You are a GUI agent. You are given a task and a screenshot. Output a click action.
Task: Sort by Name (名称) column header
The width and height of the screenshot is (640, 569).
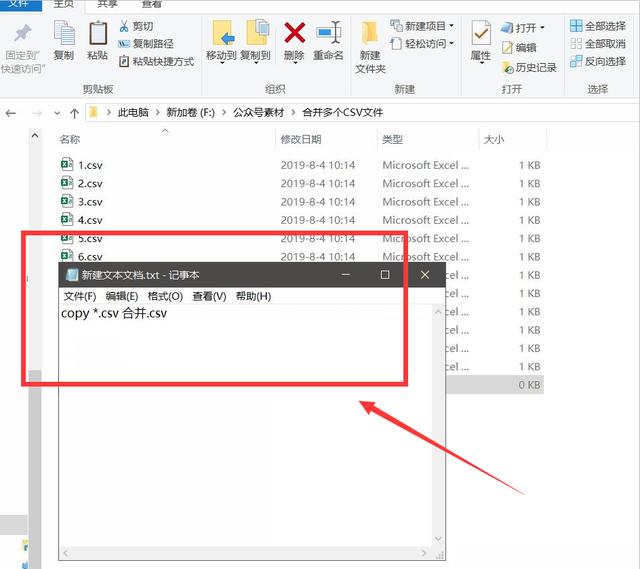(x=70, y=140)
